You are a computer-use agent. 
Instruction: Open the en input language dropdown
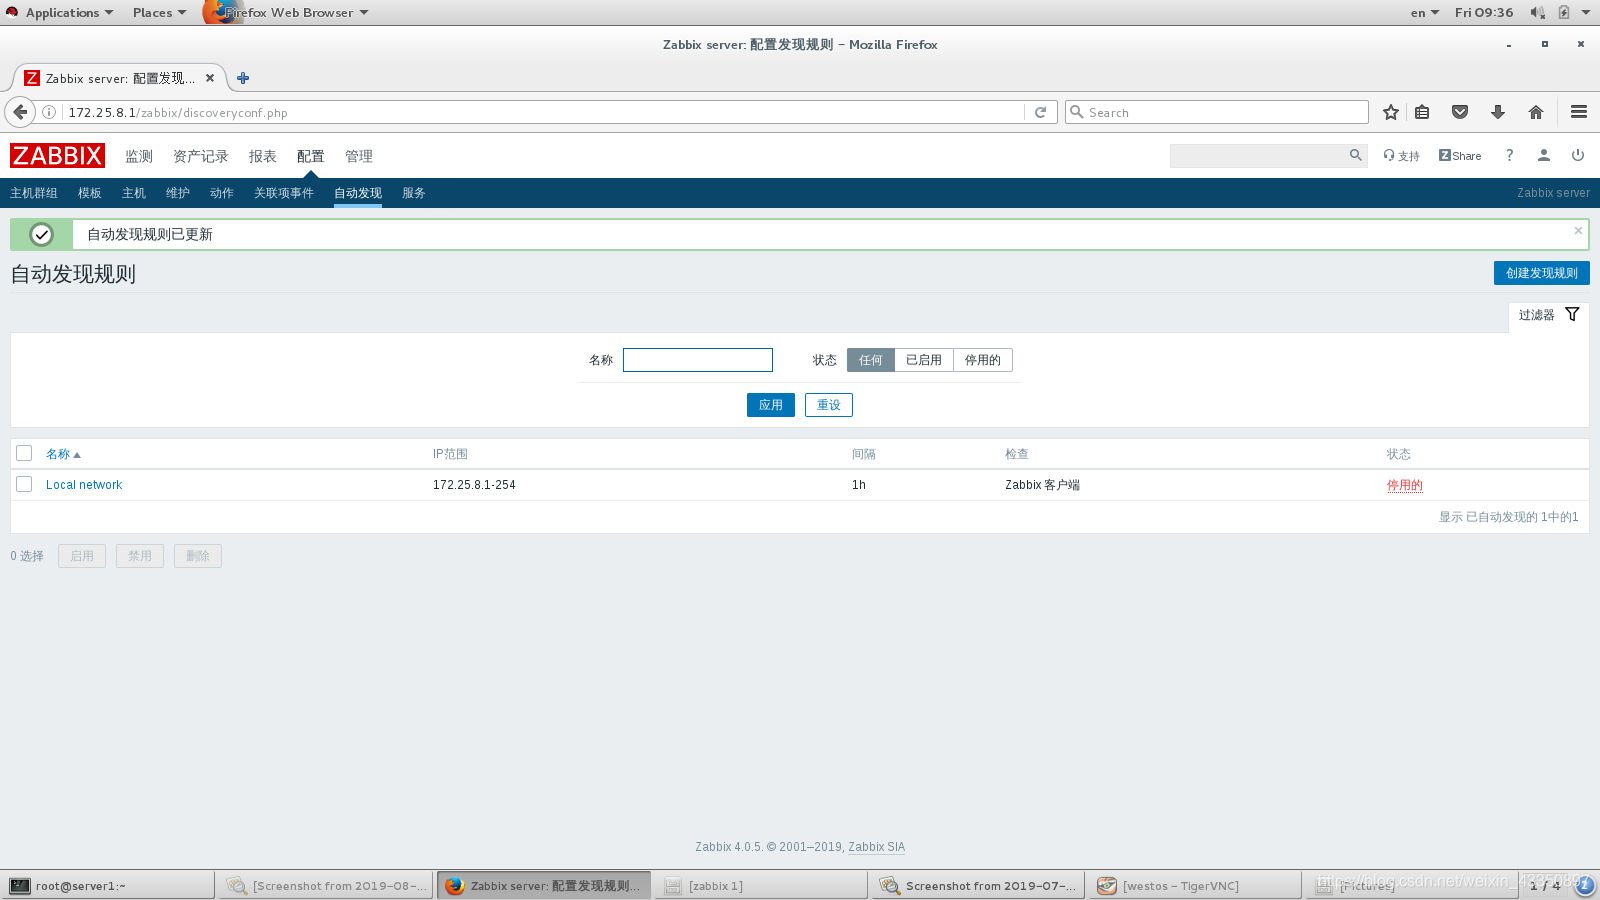click(x=1425, y=12)
